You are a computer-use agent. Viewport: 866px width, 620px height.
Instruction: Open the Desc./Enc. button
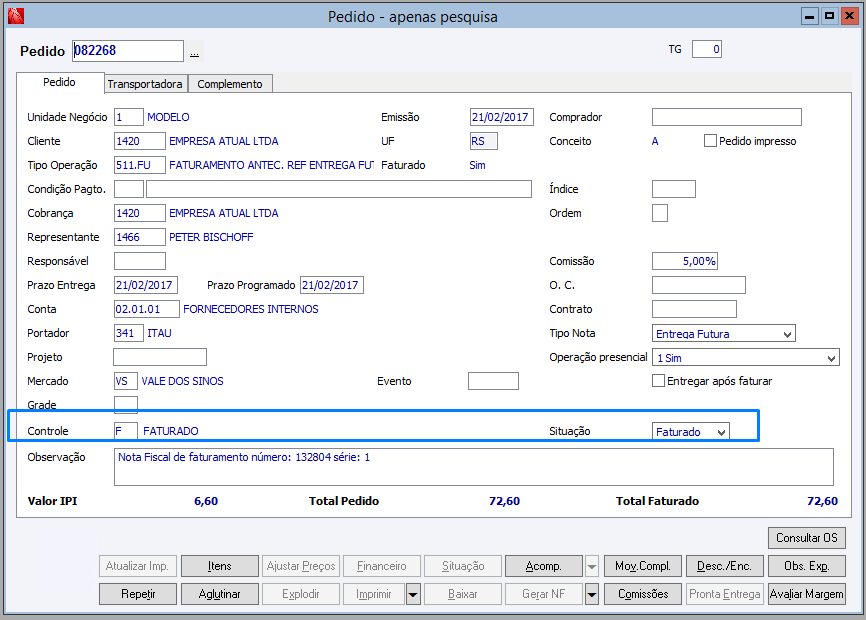[725, 566]
